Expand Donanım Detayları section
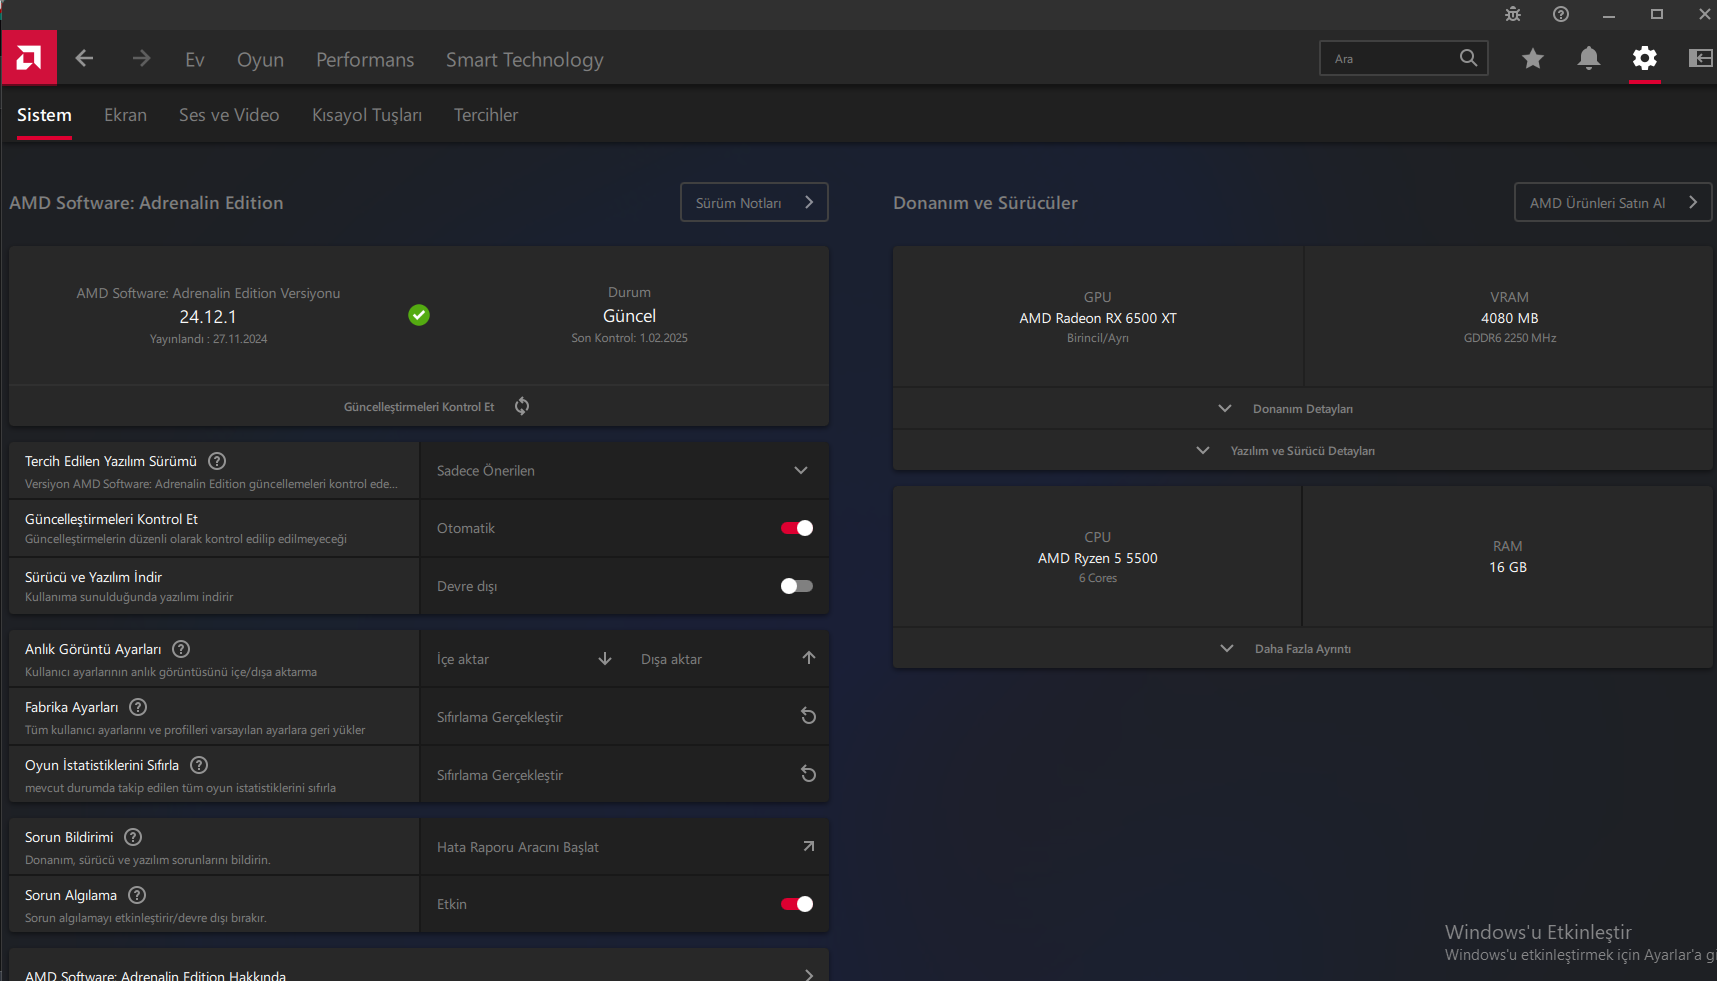The height and width of the screenshot is (981, 1717). (x=1301, y=409)
